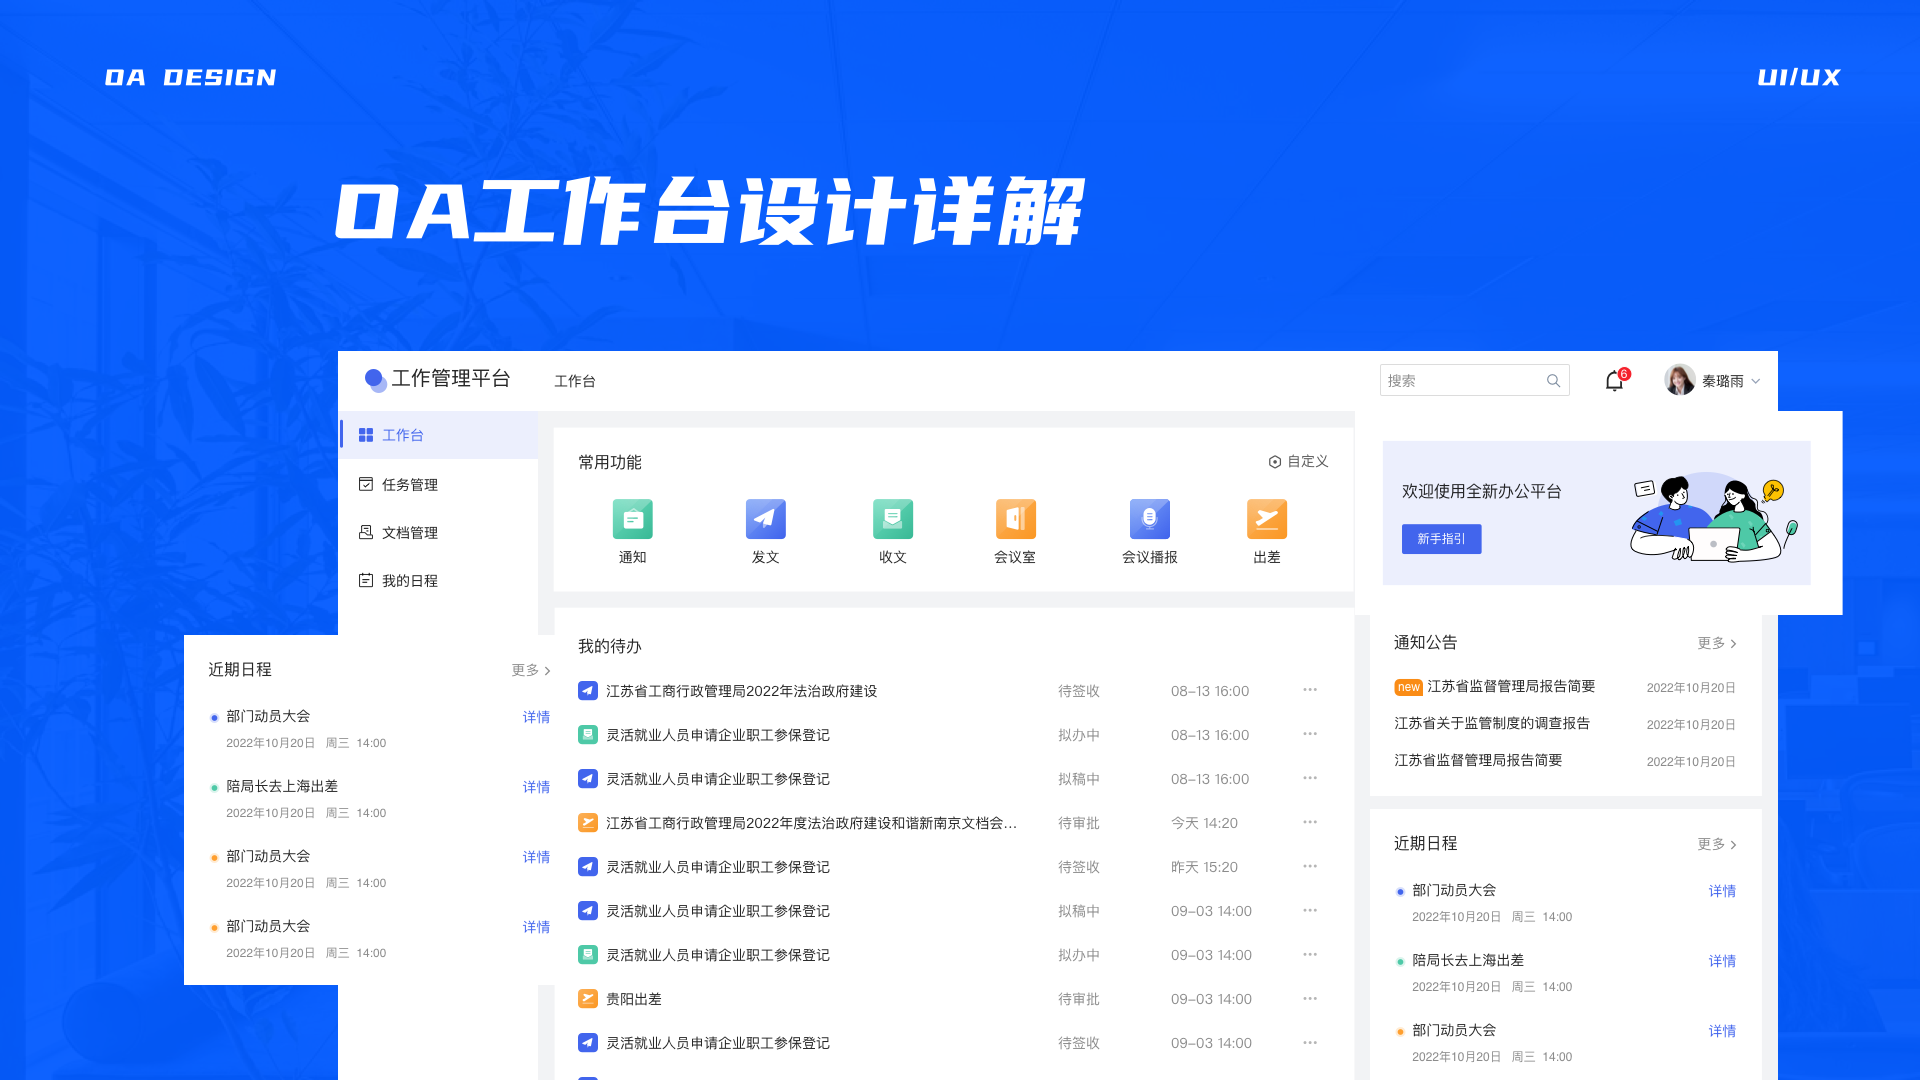The width and height of the screenshot is (1920, 1080).
Task: Open options menu for 贵阳出差 row
Action: pos(1309,998)
